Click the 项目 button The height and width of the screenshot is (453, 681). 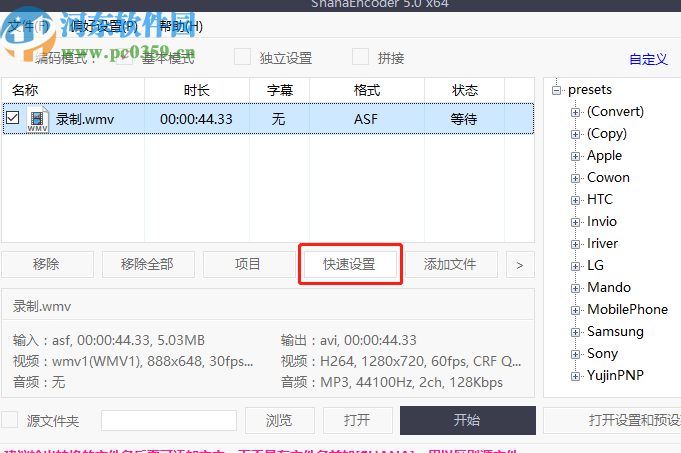click(249, 264)
